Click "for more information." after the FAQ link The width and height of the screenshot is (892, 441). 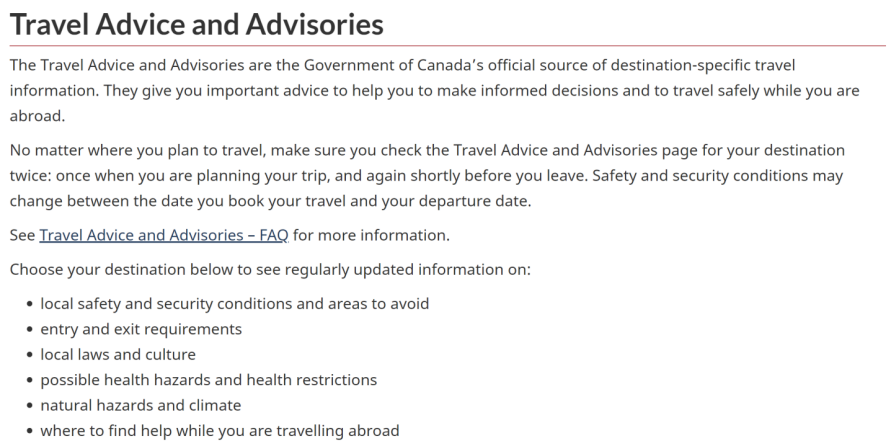click(371, 235)
